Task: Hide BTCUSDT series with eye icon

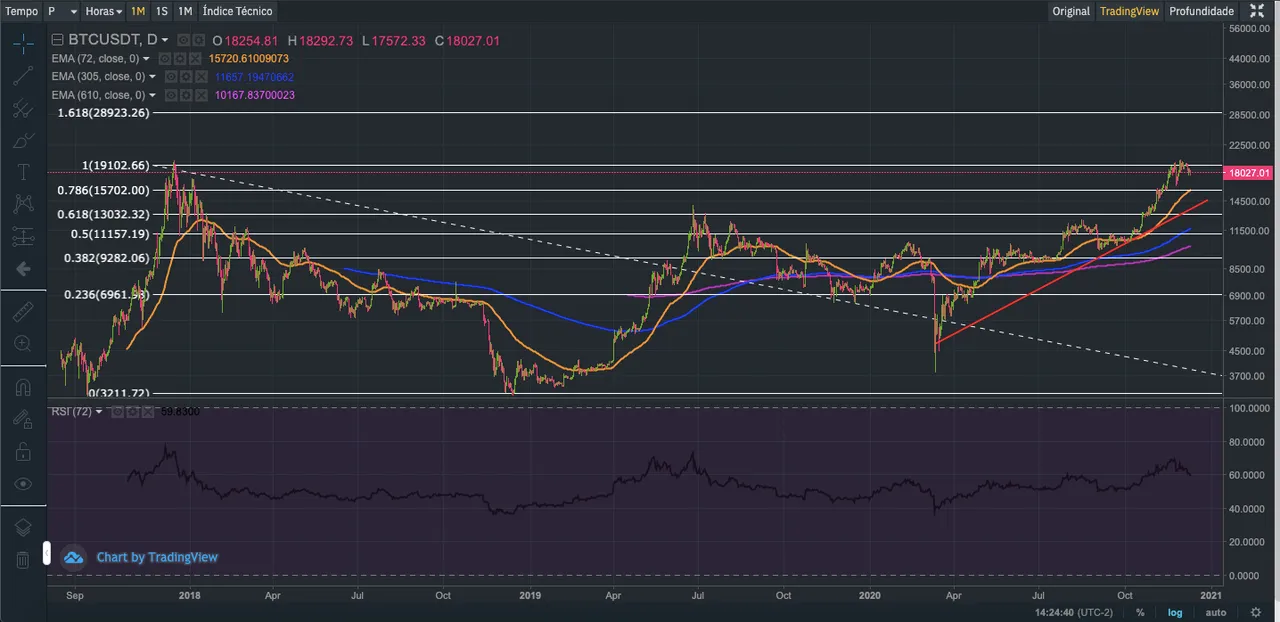Action: 184,40
